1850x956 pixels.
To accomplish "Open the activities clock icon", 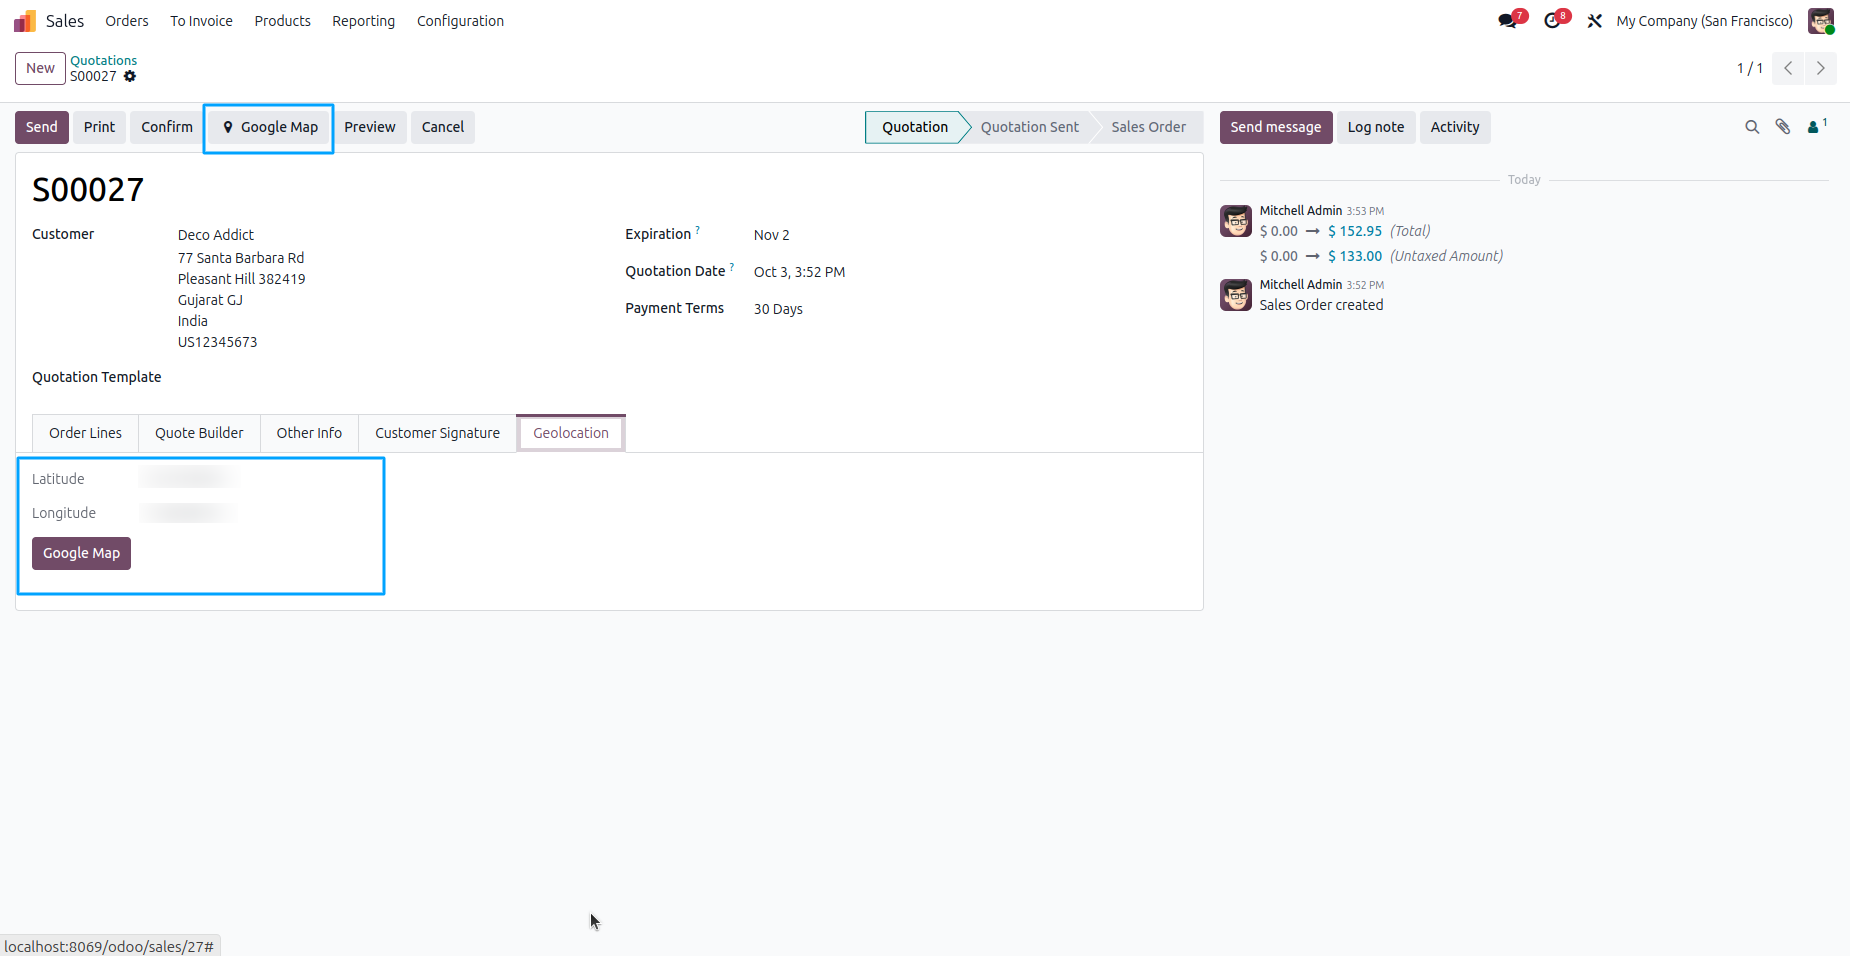I will pos(1552,21).
